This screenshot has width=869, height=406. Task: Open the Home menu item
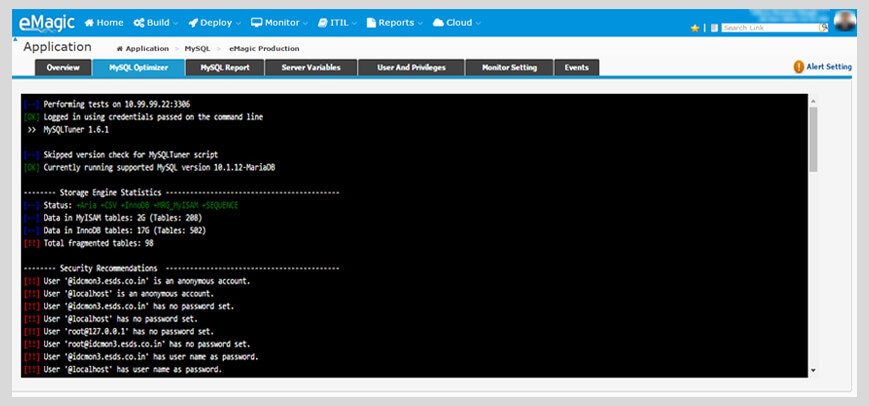coord(104,23)
